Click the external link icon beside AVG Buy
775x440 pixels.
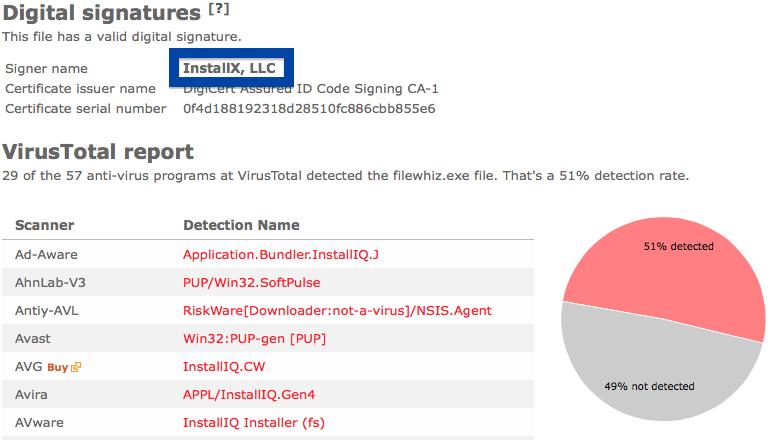[76, 367]
